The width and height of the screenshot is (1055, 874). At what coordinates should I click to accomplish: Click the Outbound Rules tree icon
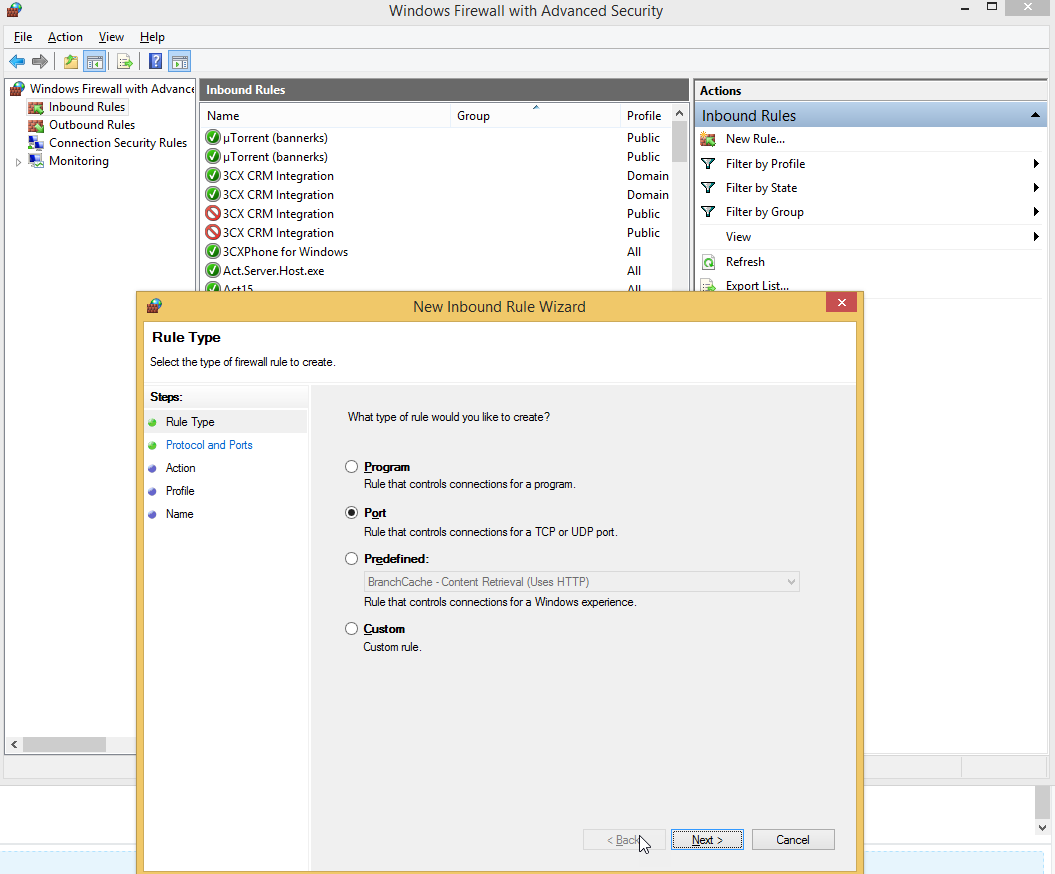coord(36,125)
